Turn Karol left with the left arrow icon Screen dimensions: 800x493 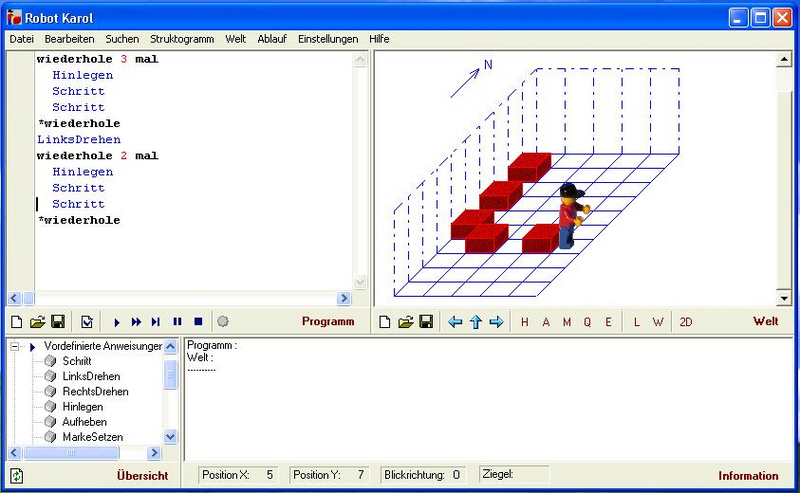point(455,322)
